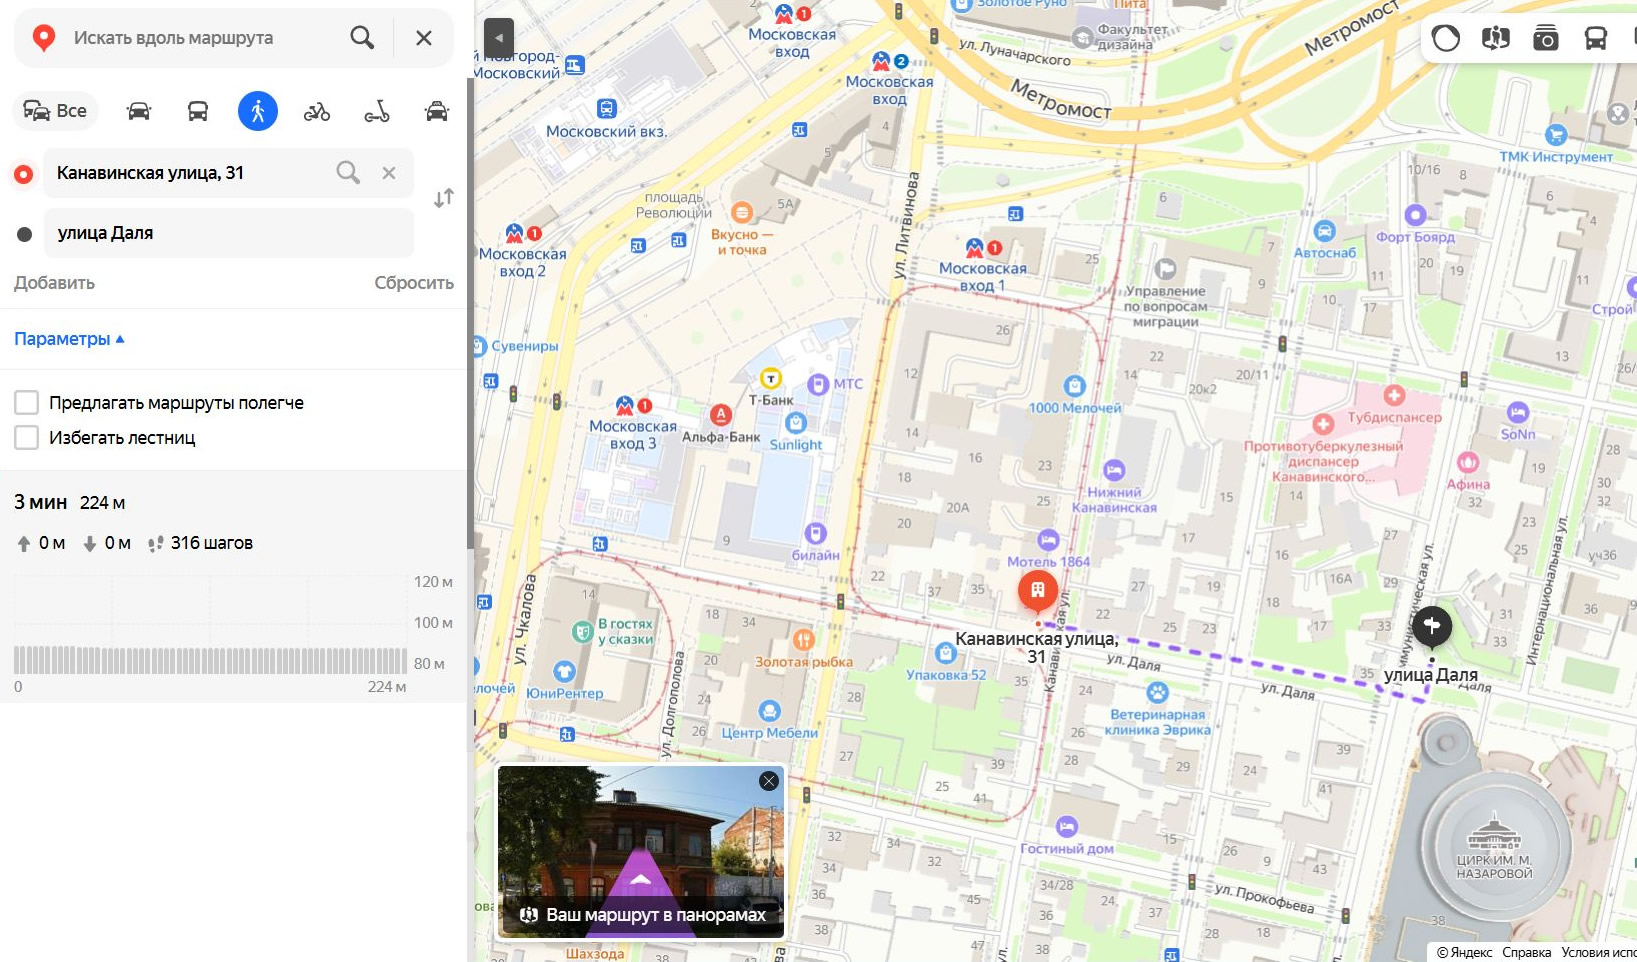This screenshot has height=962, width=1637.
Task: Switch to taxi route mode
Action: (x=437, y=111)
